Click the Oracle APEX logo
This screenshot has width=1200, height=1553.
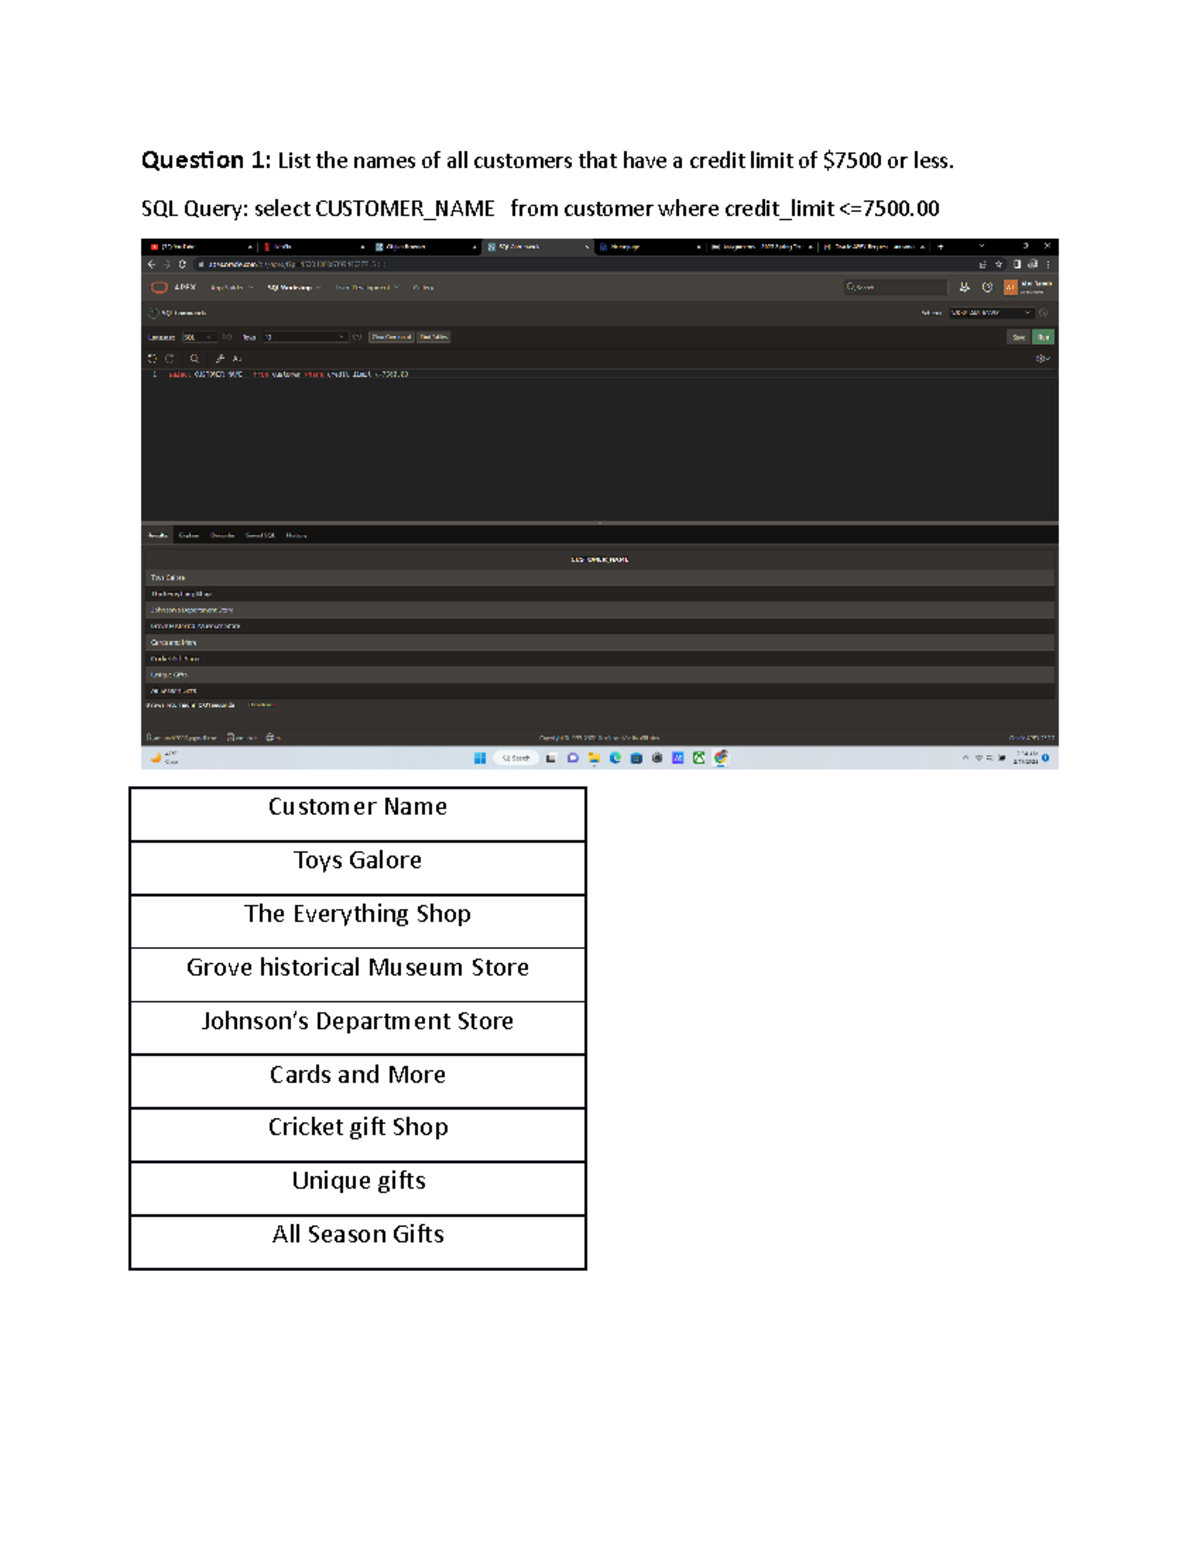[161, 285]
